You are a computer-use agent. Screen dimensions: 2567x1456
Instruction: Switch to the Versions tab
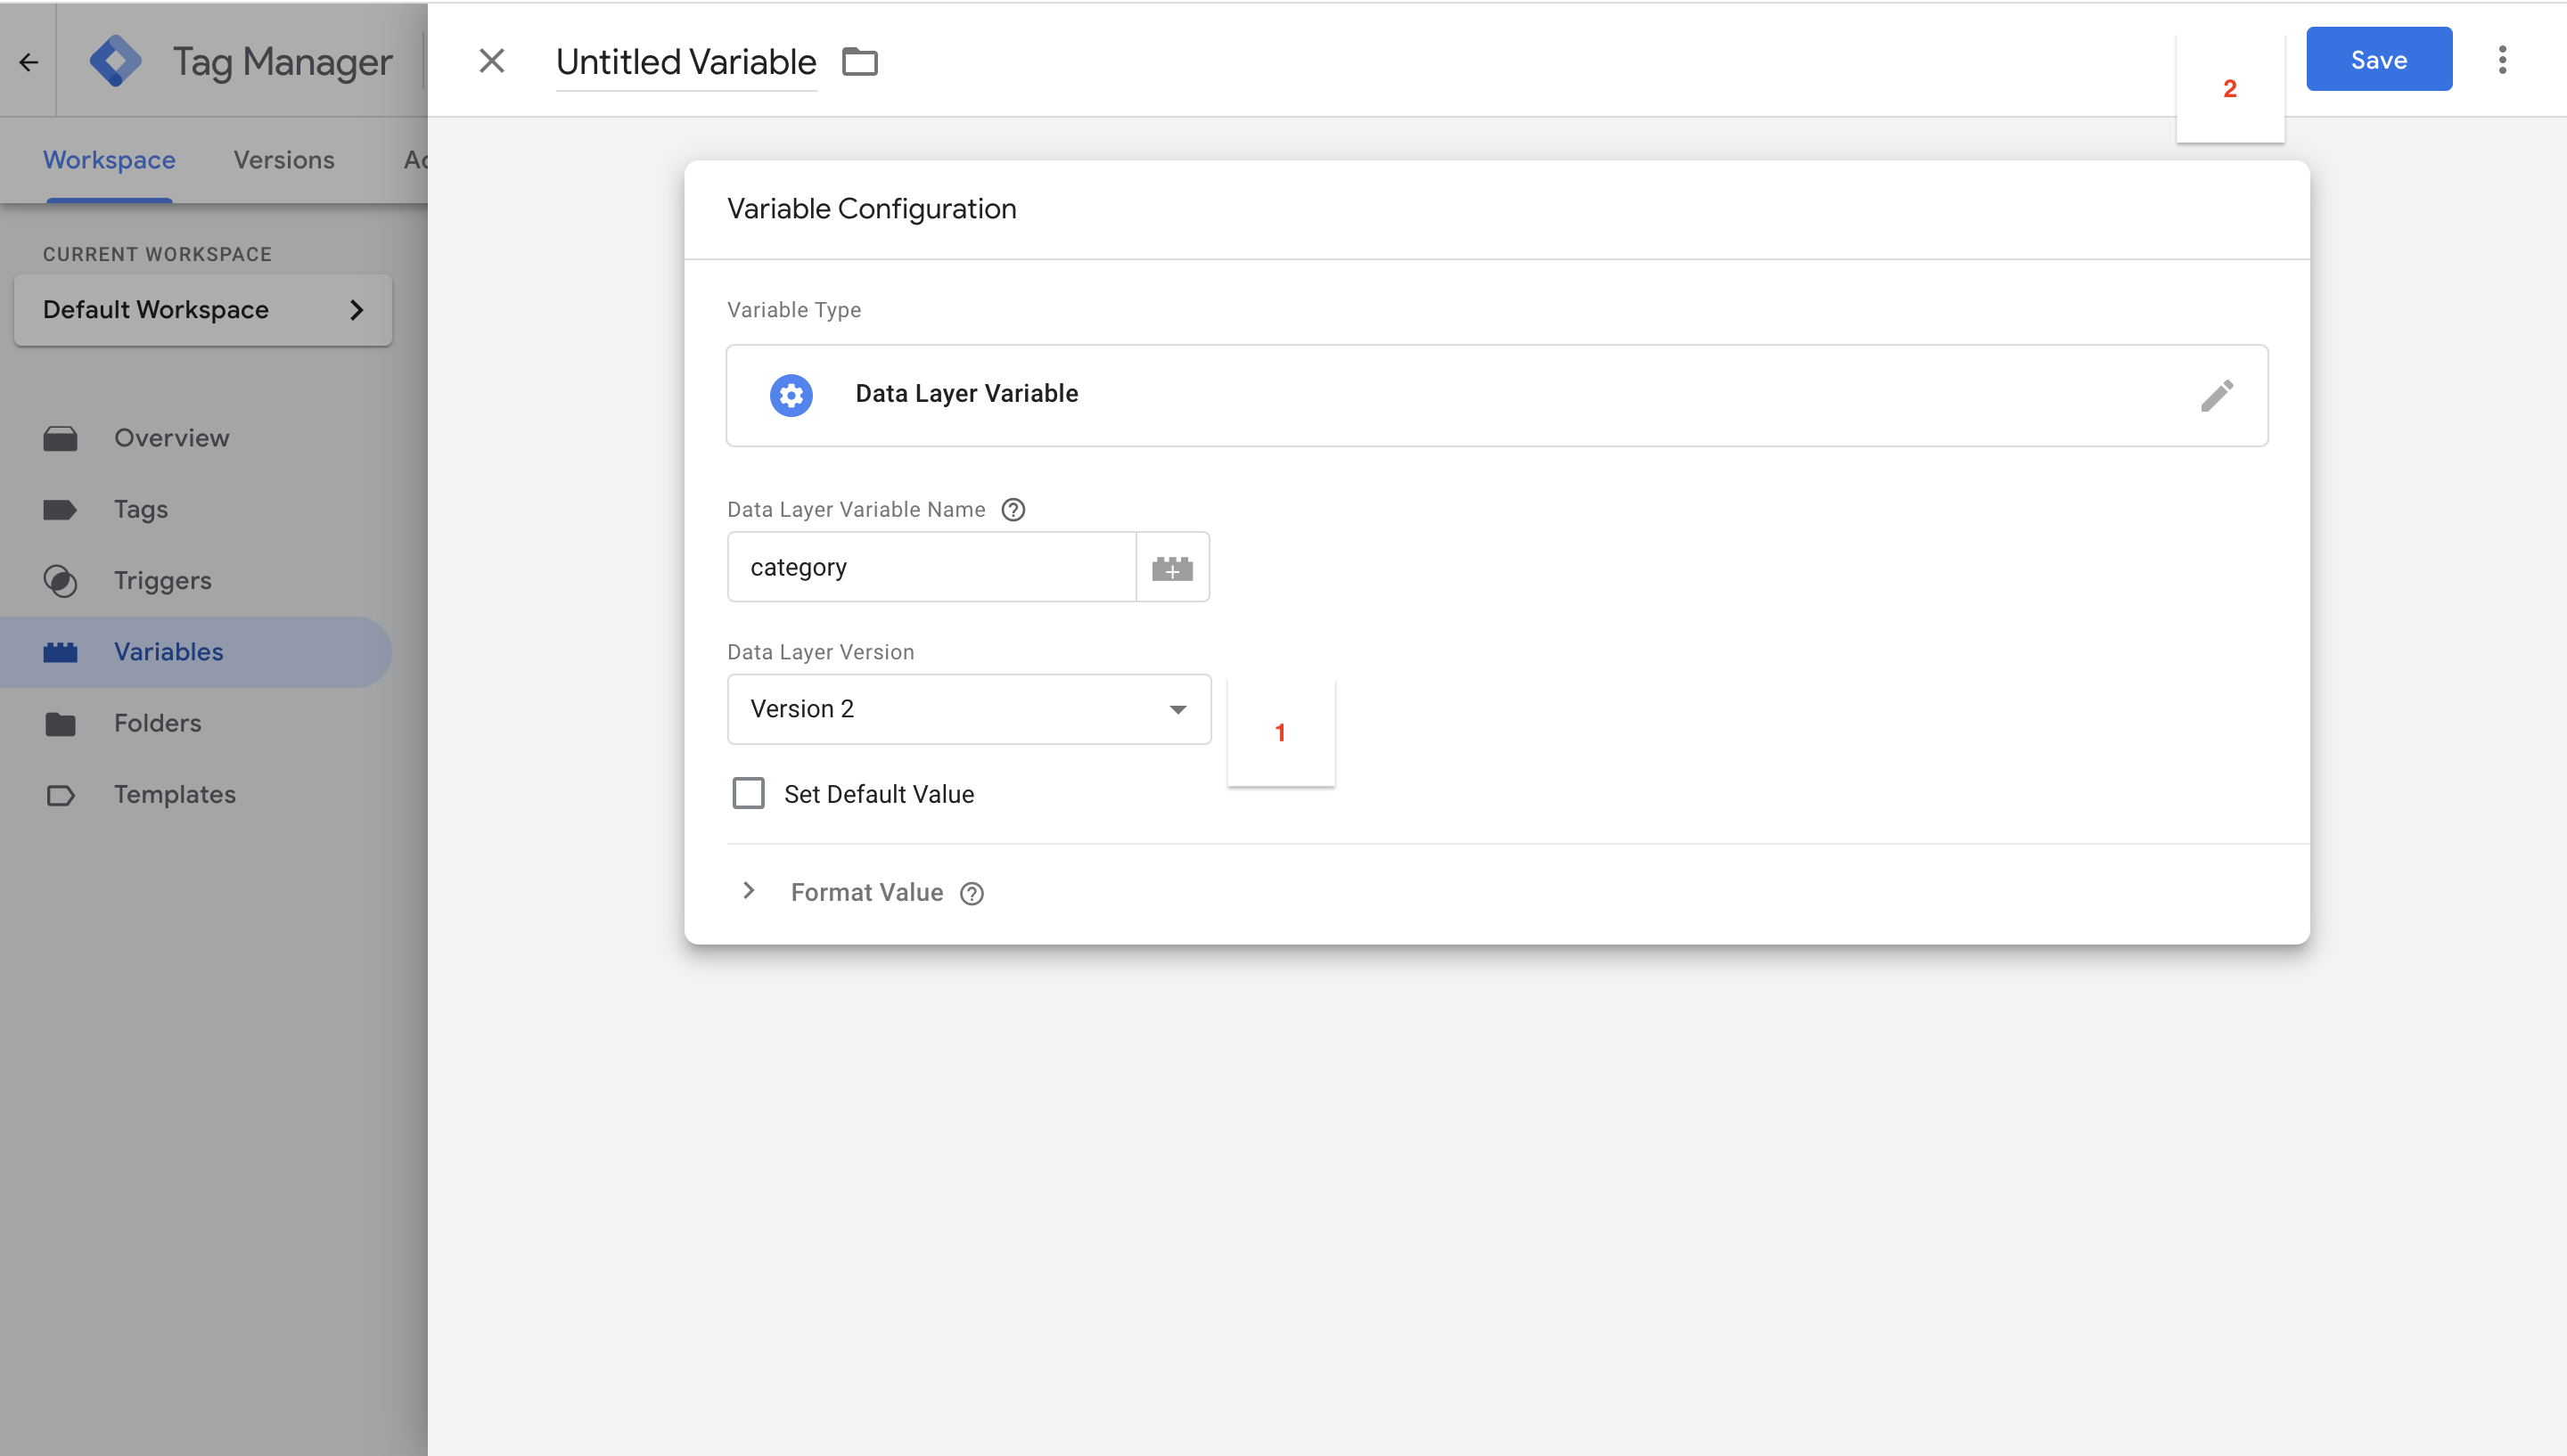pyautogui.click(x=284, y=160)
